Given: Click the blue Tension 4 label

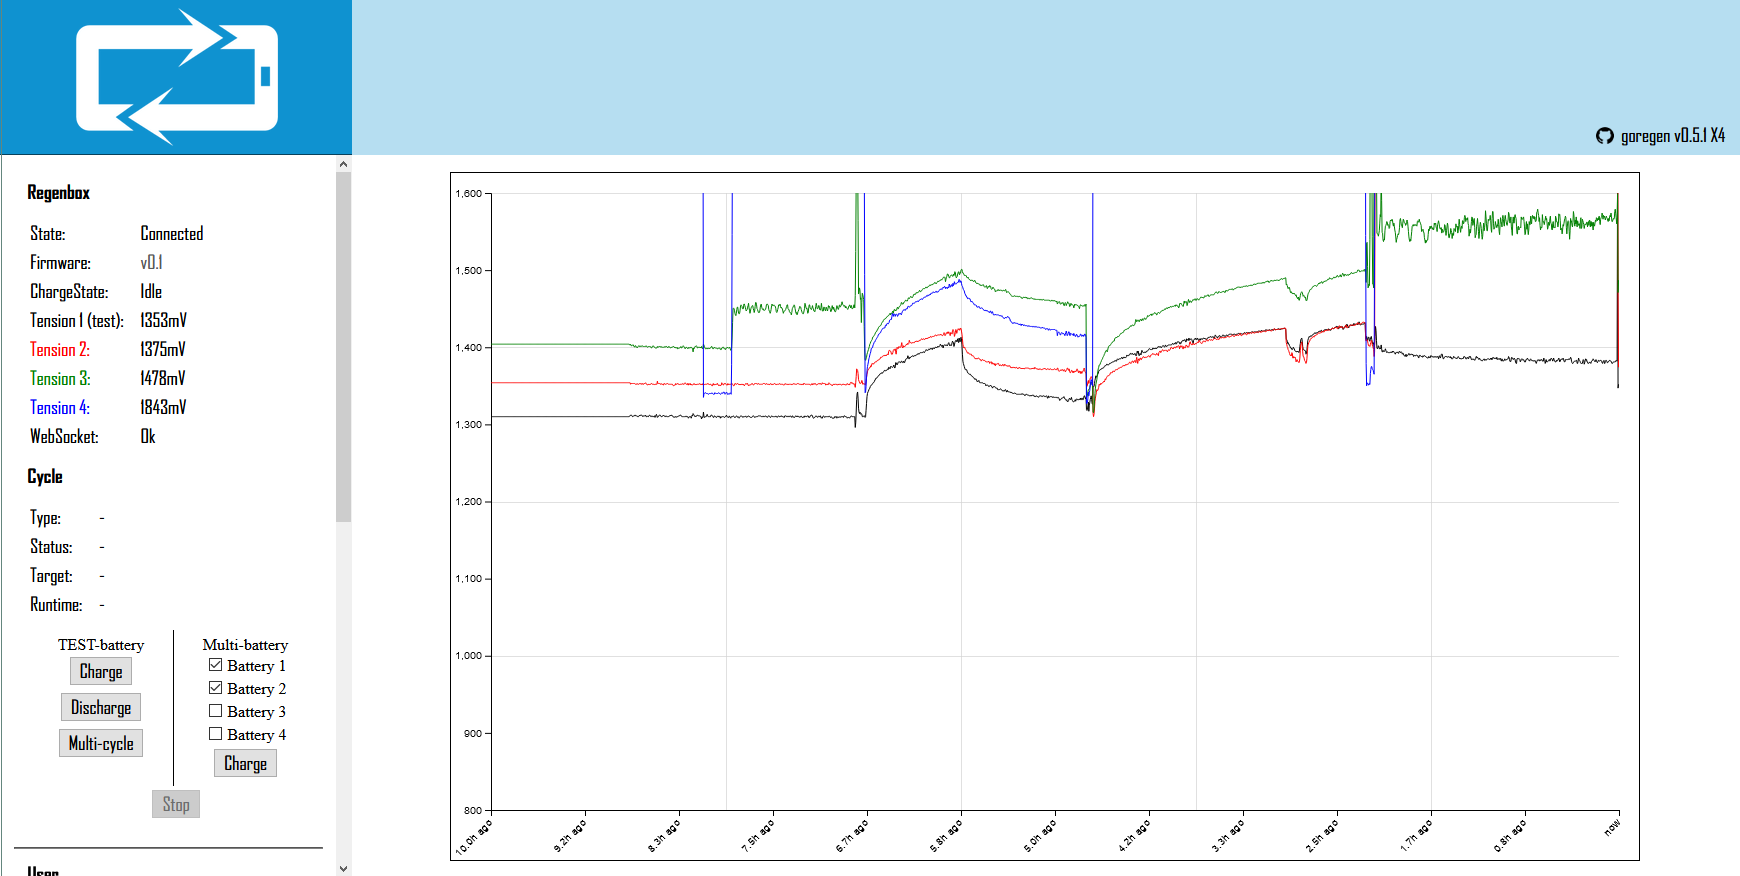Looking at the screenshot, I should pos(60,407).
